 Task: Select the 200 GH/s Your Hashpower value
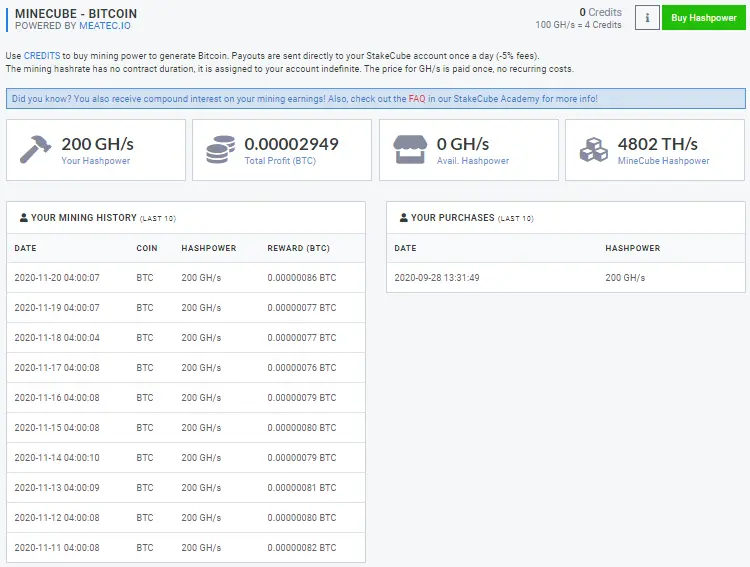point(98,144)
